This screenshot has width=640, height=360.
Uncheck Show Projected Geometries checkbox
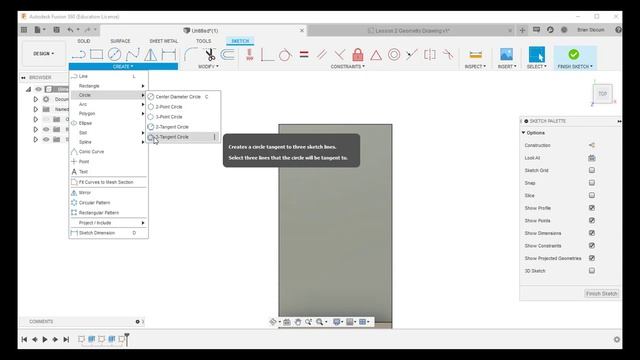point(592,258)
